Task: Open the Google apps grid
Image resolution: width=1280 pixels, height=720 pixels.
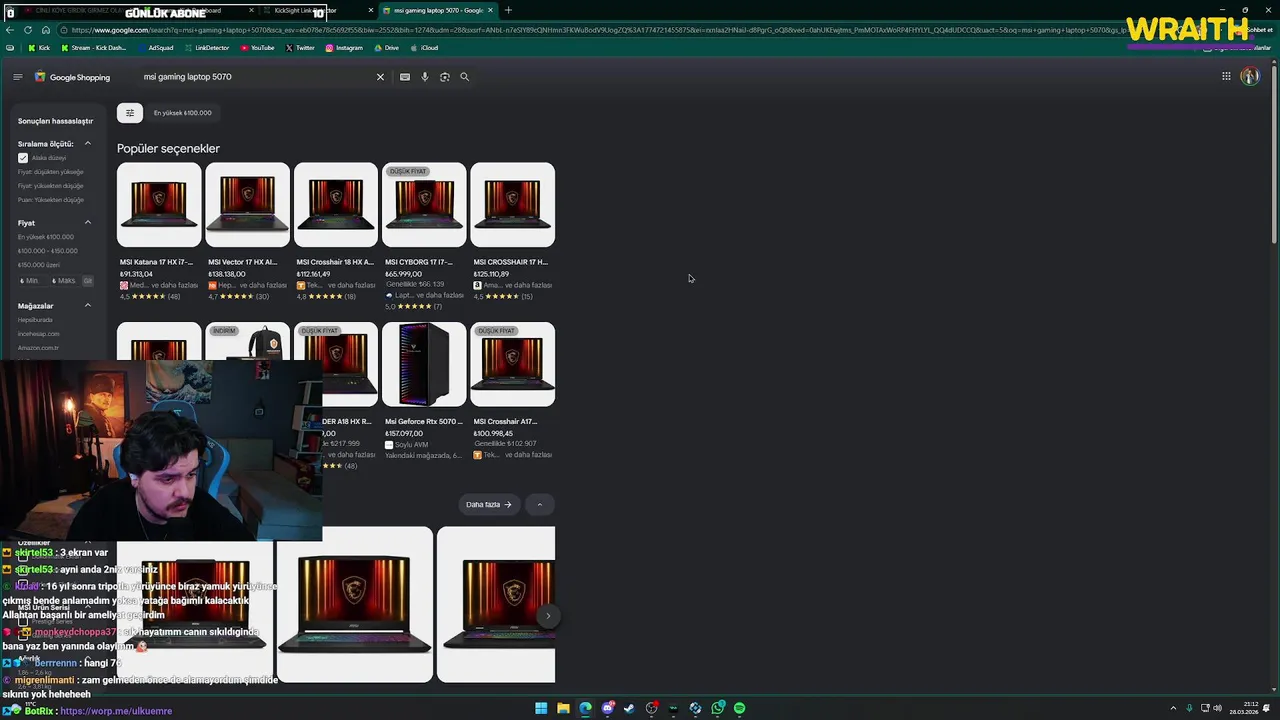Action: pos(1226,76)
